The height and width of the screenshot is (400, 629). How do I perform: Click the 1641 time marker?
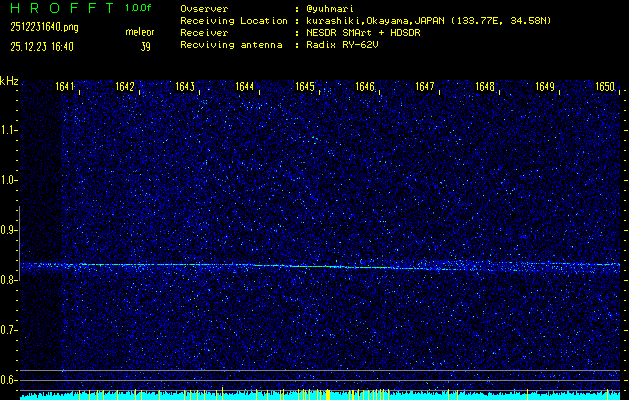click(x=65, y=87)
